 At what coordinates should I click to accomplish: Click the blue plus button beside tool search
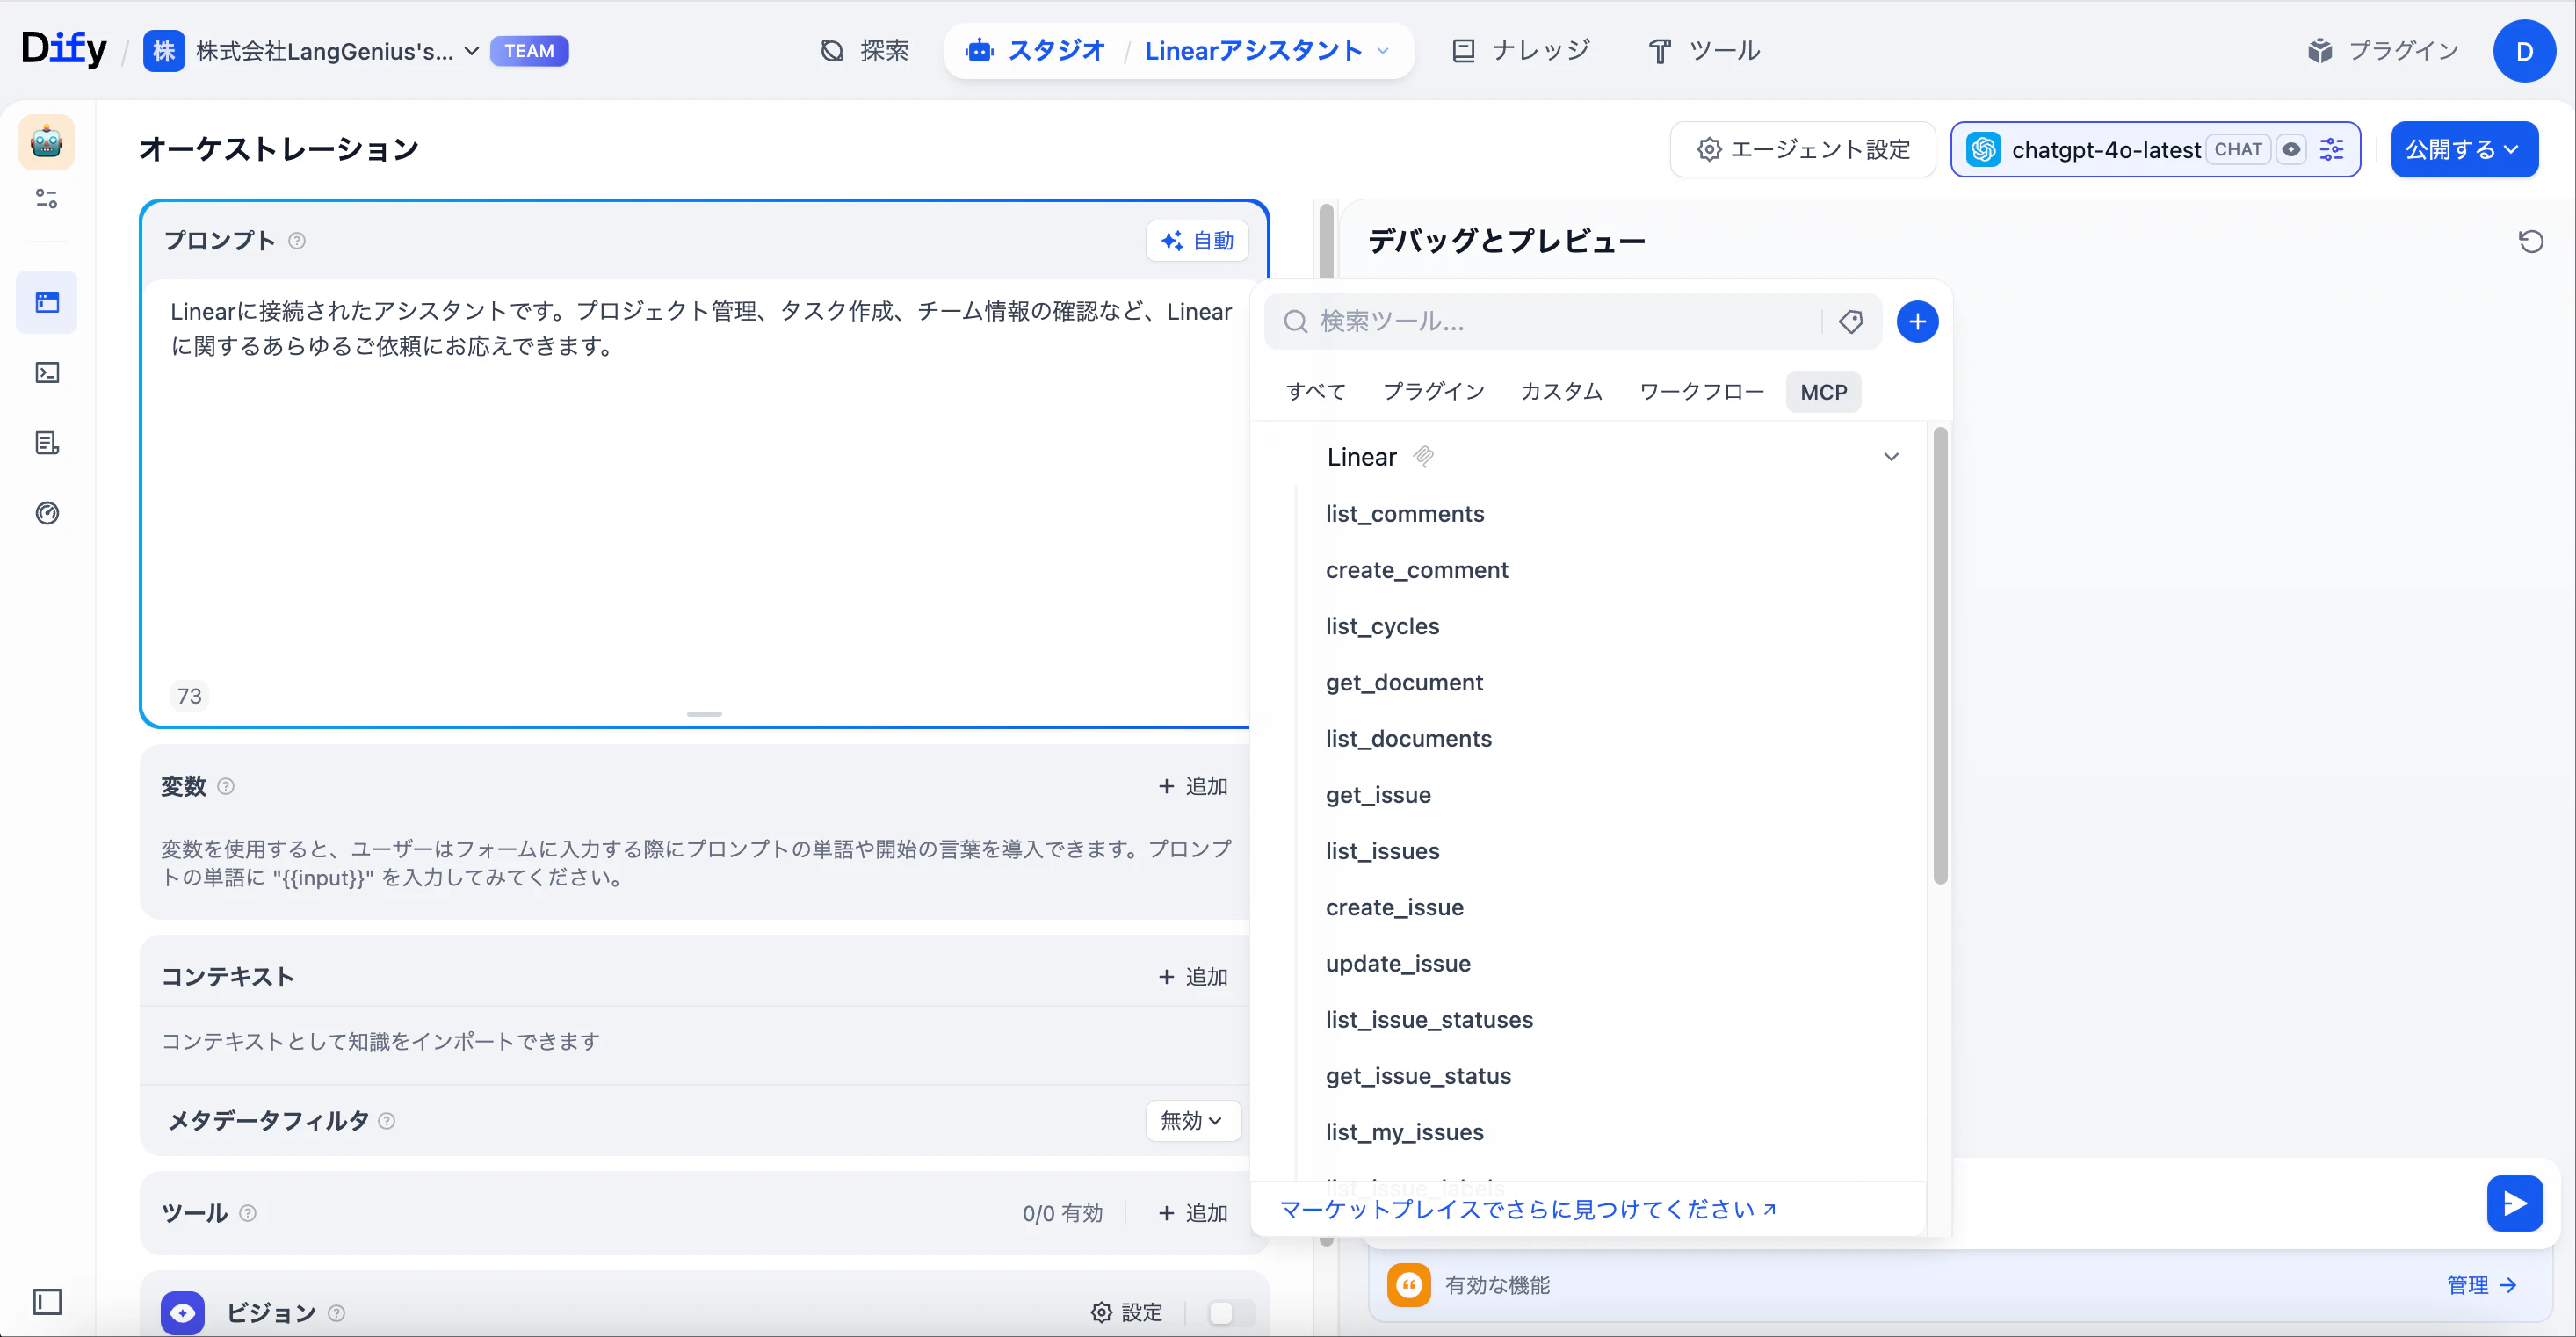pyautogui.click(x=1917, y=321)
